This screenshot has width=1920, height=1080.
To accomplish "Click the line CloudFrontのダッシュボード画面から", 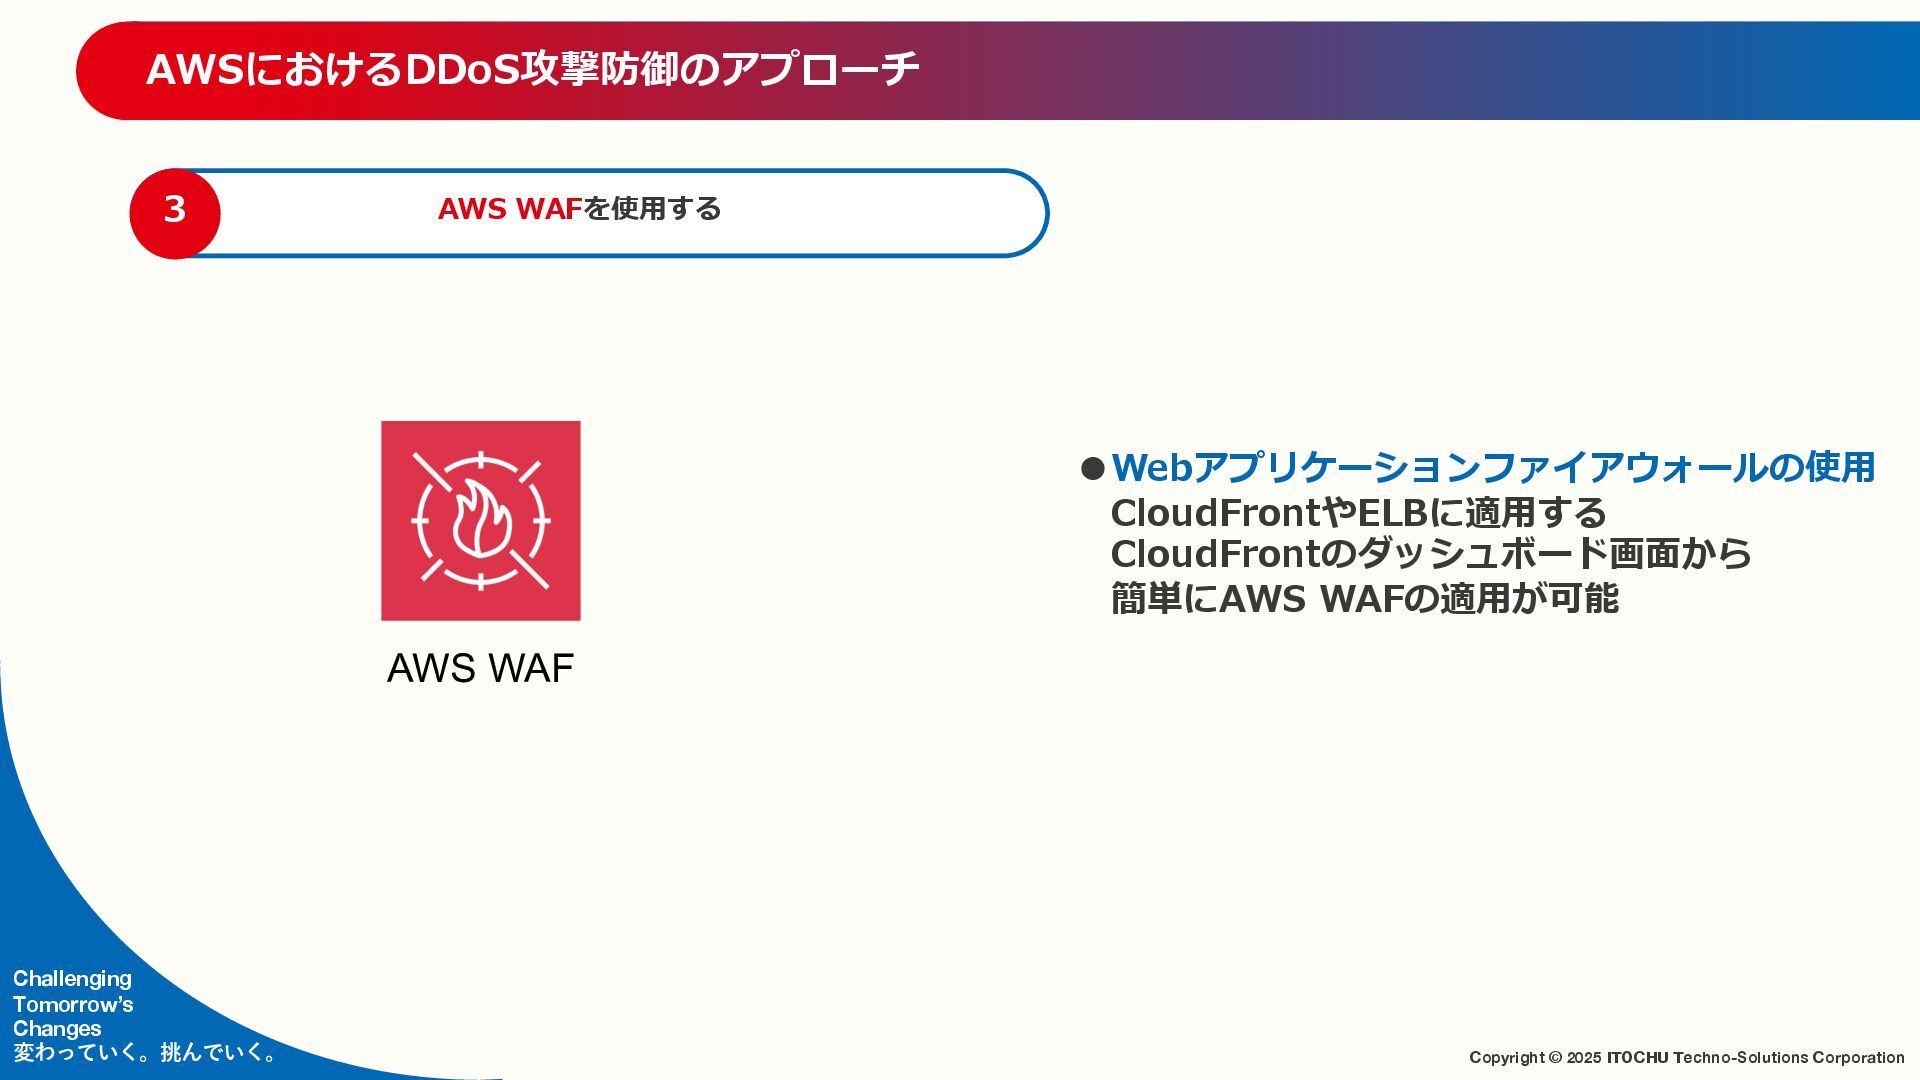I will point(1431,554).
